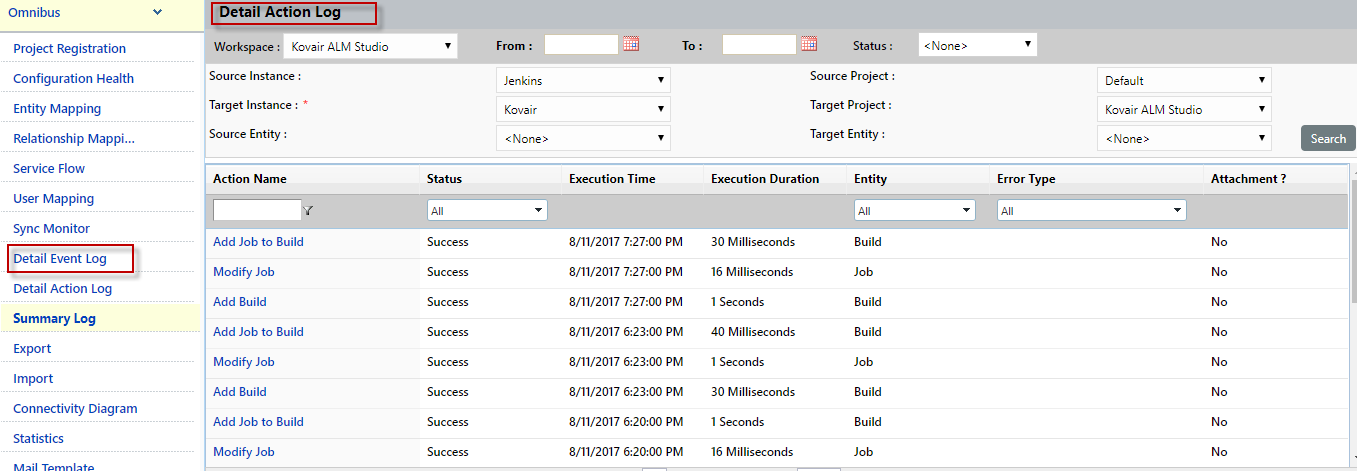1357x471 pixels.
Task: Click the first Modify Job action link
Action: (243, 272)
